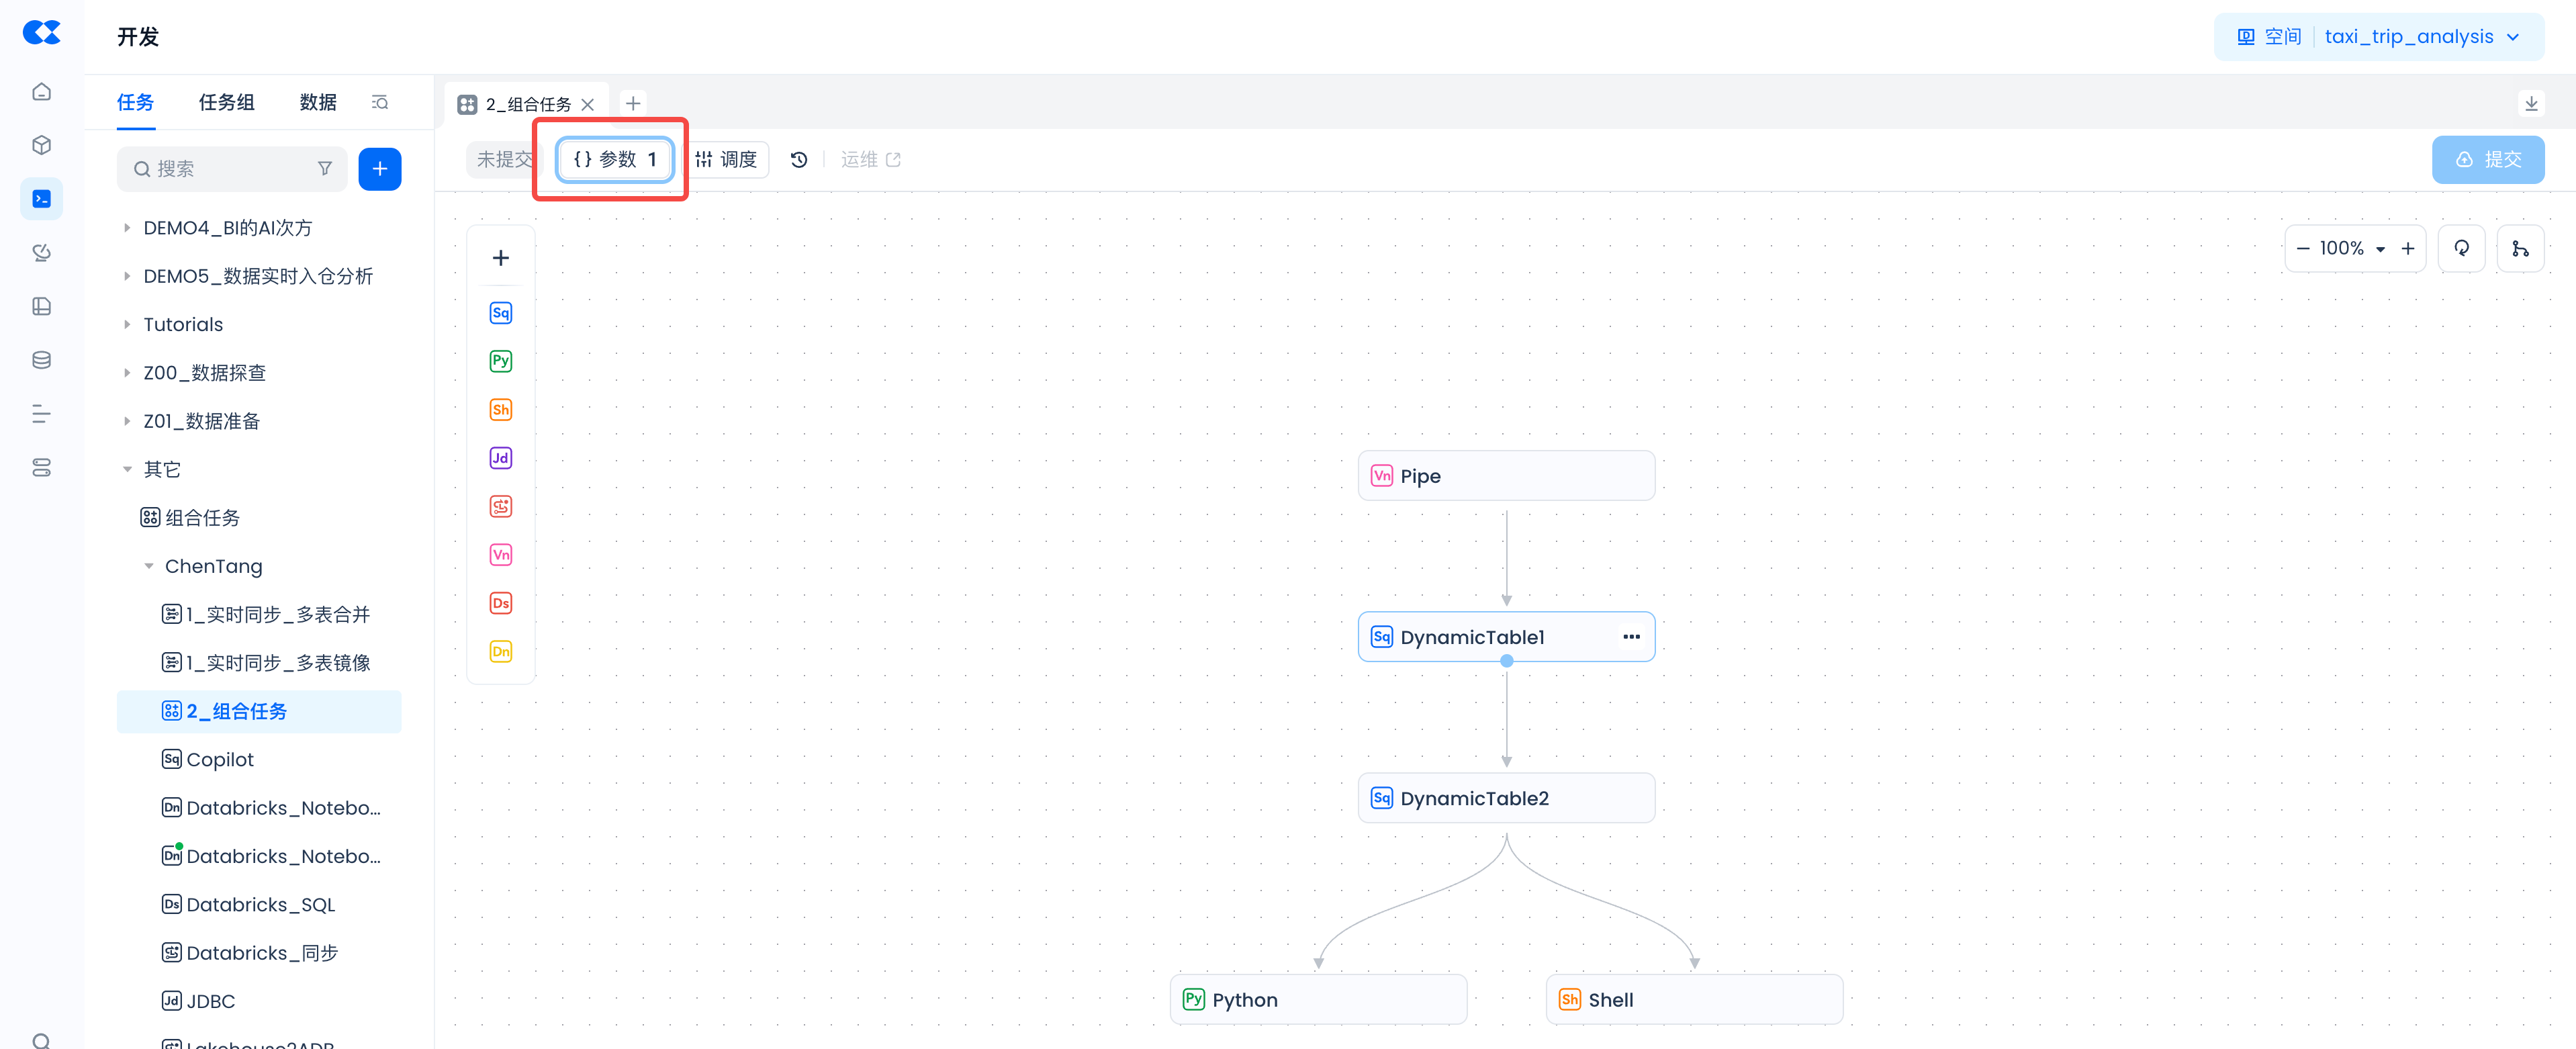Add Python node from palette
The width and height of the screenshot is (2576, 1049).
point(500,361)
